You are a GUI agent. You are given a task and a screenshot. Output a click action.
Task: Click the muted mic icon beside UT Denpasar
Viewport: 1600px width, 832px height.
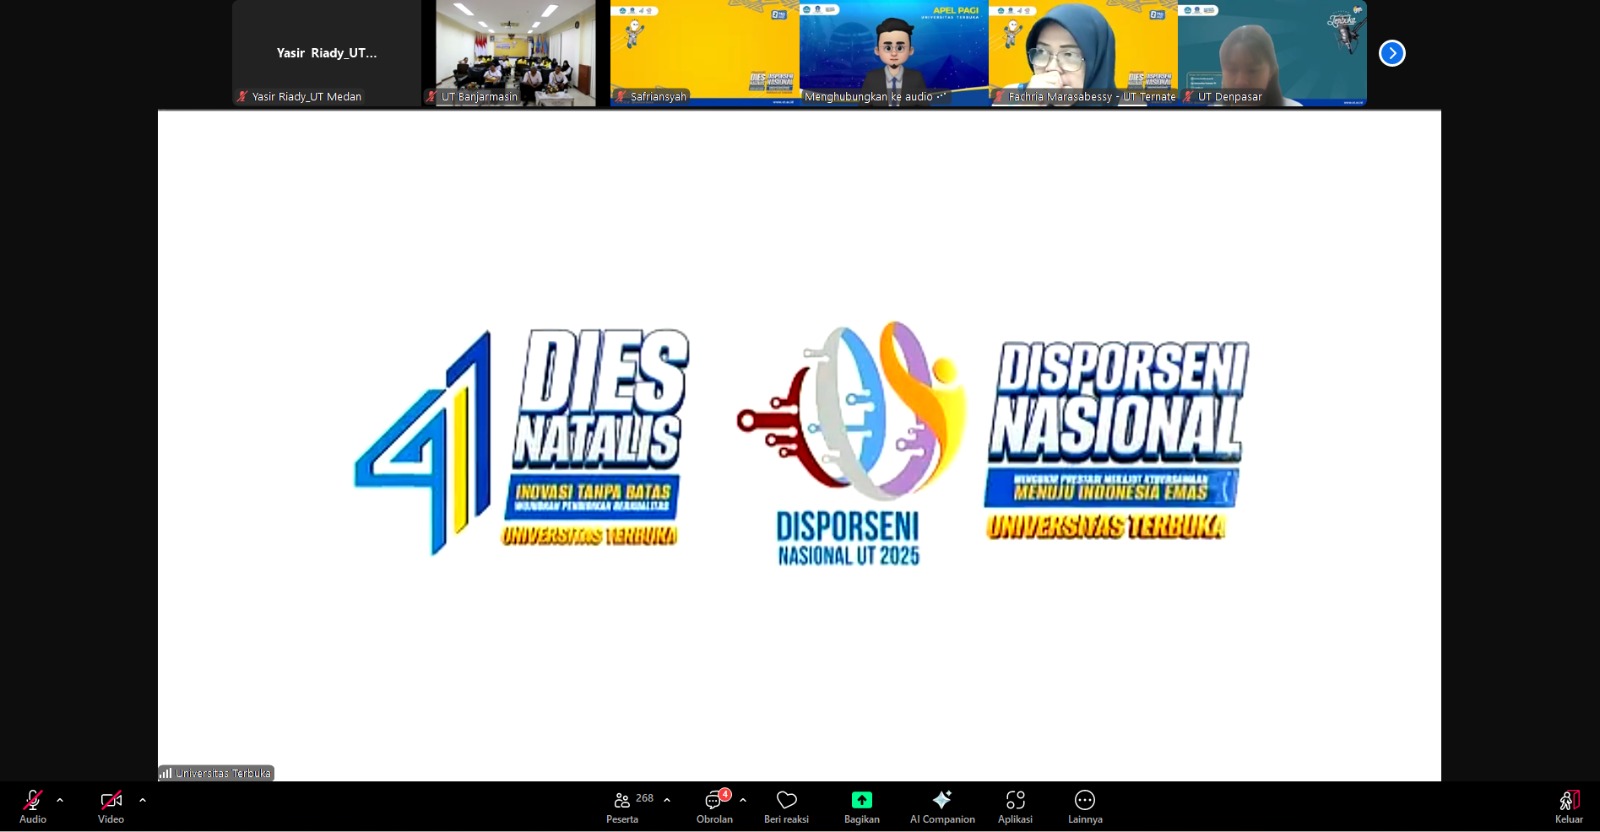pos(1188,97)
